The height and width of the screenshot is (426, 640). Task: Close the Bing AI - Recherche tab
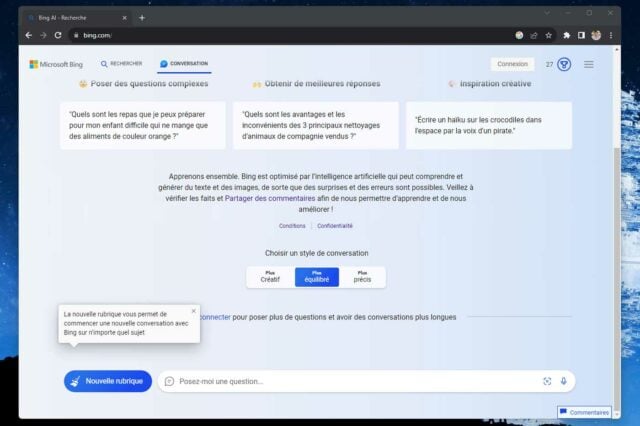tap(124, 18)
